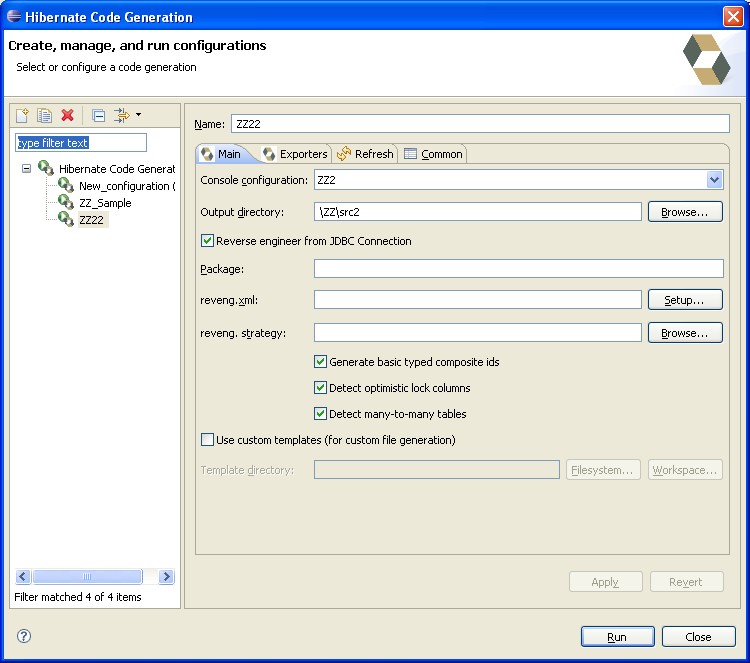Open the Refresh tab
Screen dimensions: 750x663
366,154
